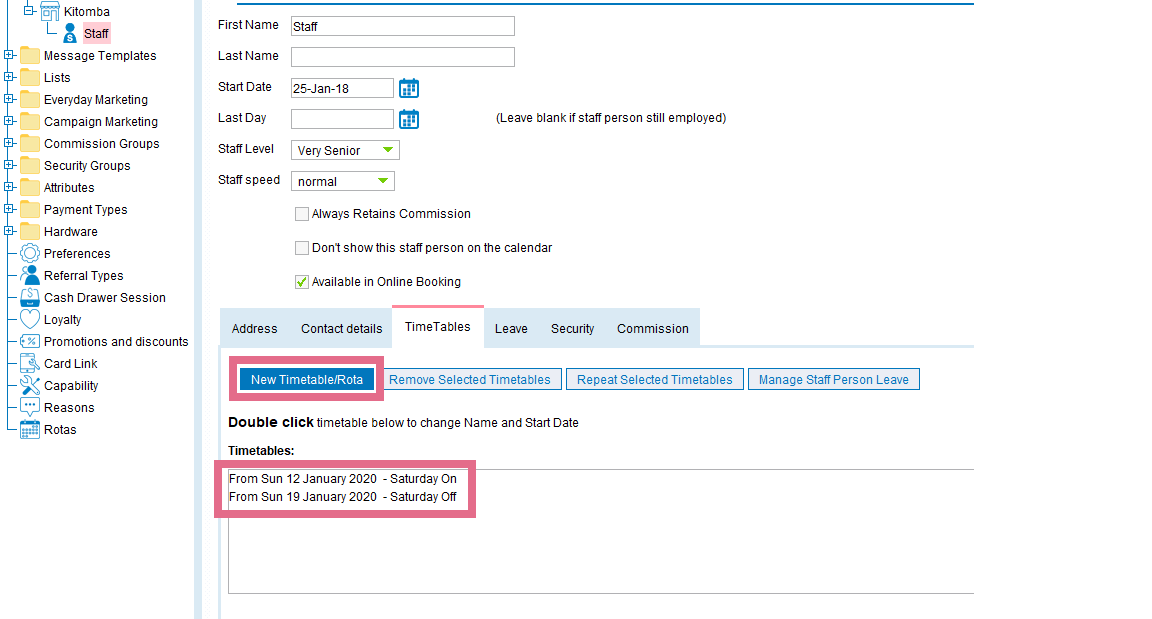Expand the Attributes tree node

point(9,187)
